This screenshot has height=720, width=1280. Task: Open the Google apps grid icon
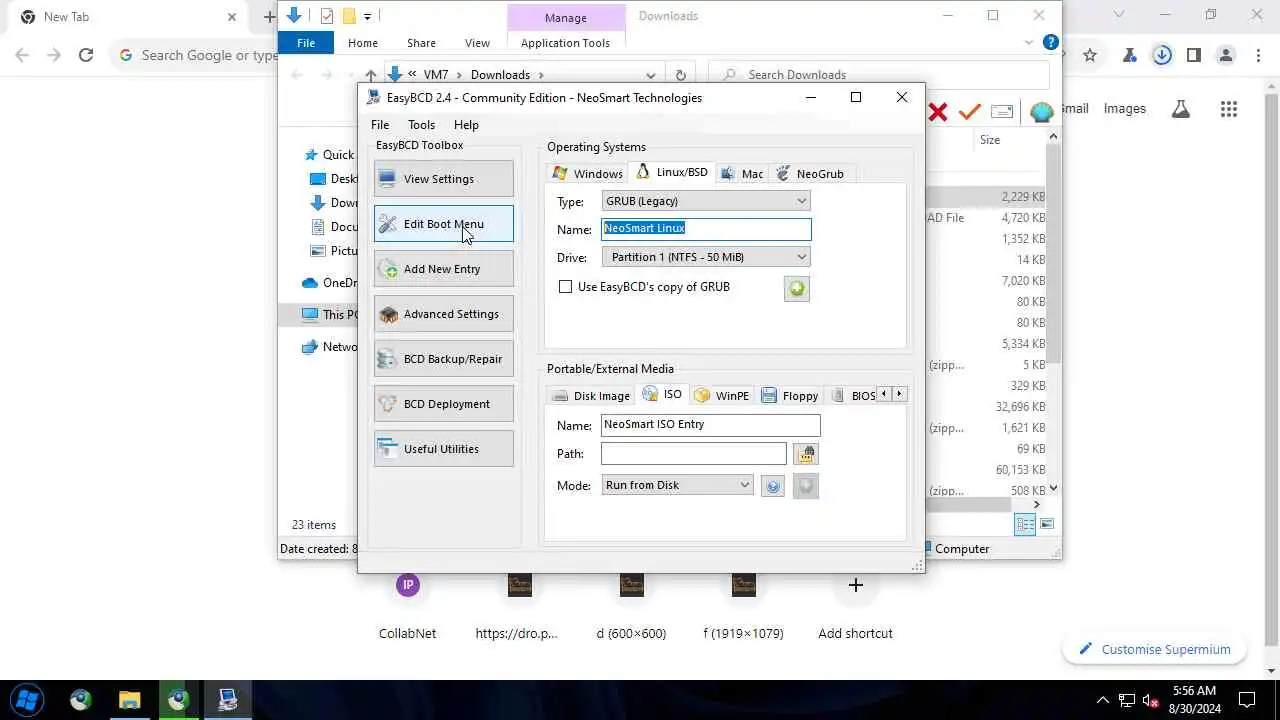[1229, 110]
